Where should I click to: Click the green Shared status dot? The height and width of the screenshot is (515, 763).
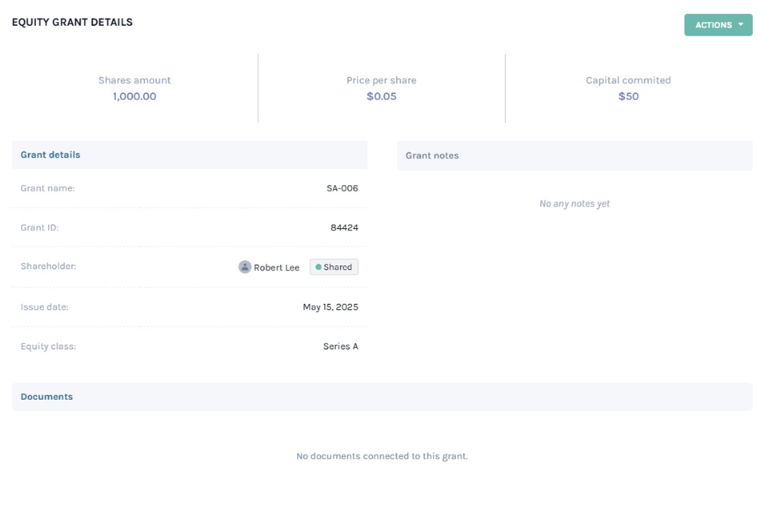(x=318, y=267)
